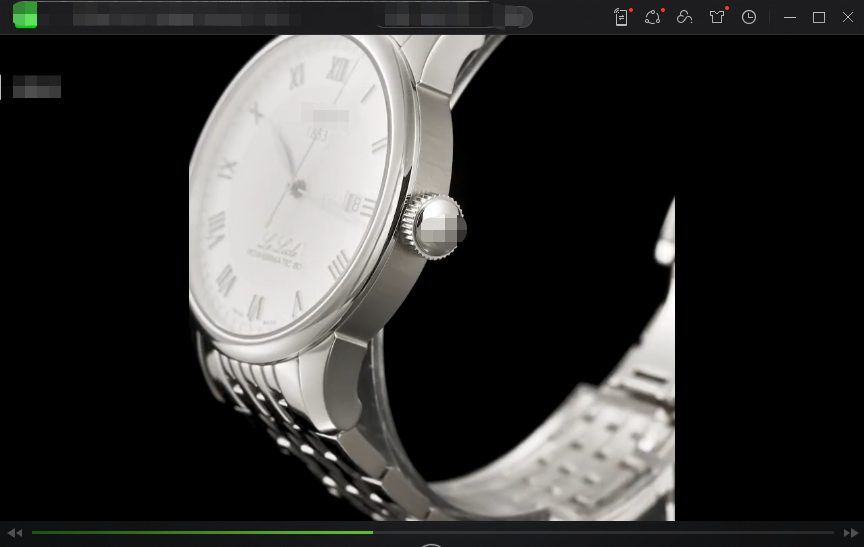864x547 pixels.
Task: Open the phone transfer icon in title bar
Action: pos(621,17)
